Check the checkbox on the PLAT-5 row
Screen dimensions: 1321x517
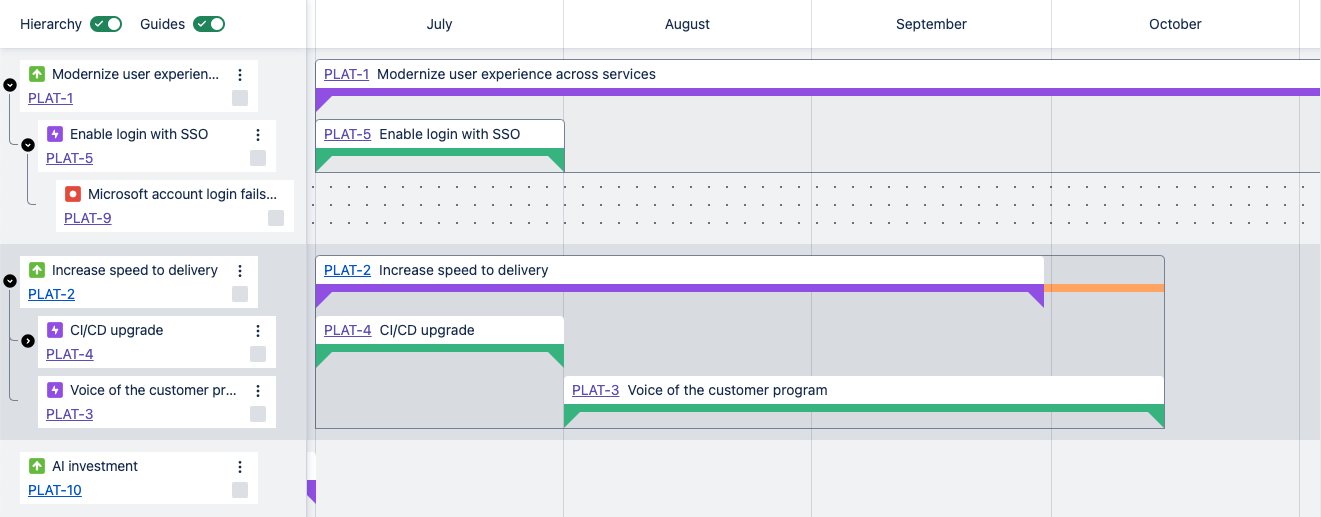[258, 158]
